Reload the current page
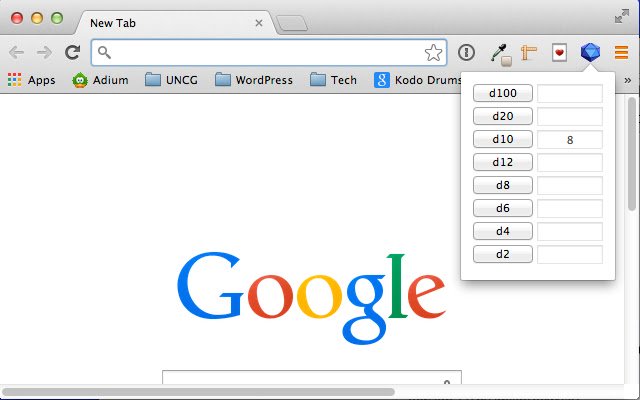 pyautogui.click(x=73, y=52)
